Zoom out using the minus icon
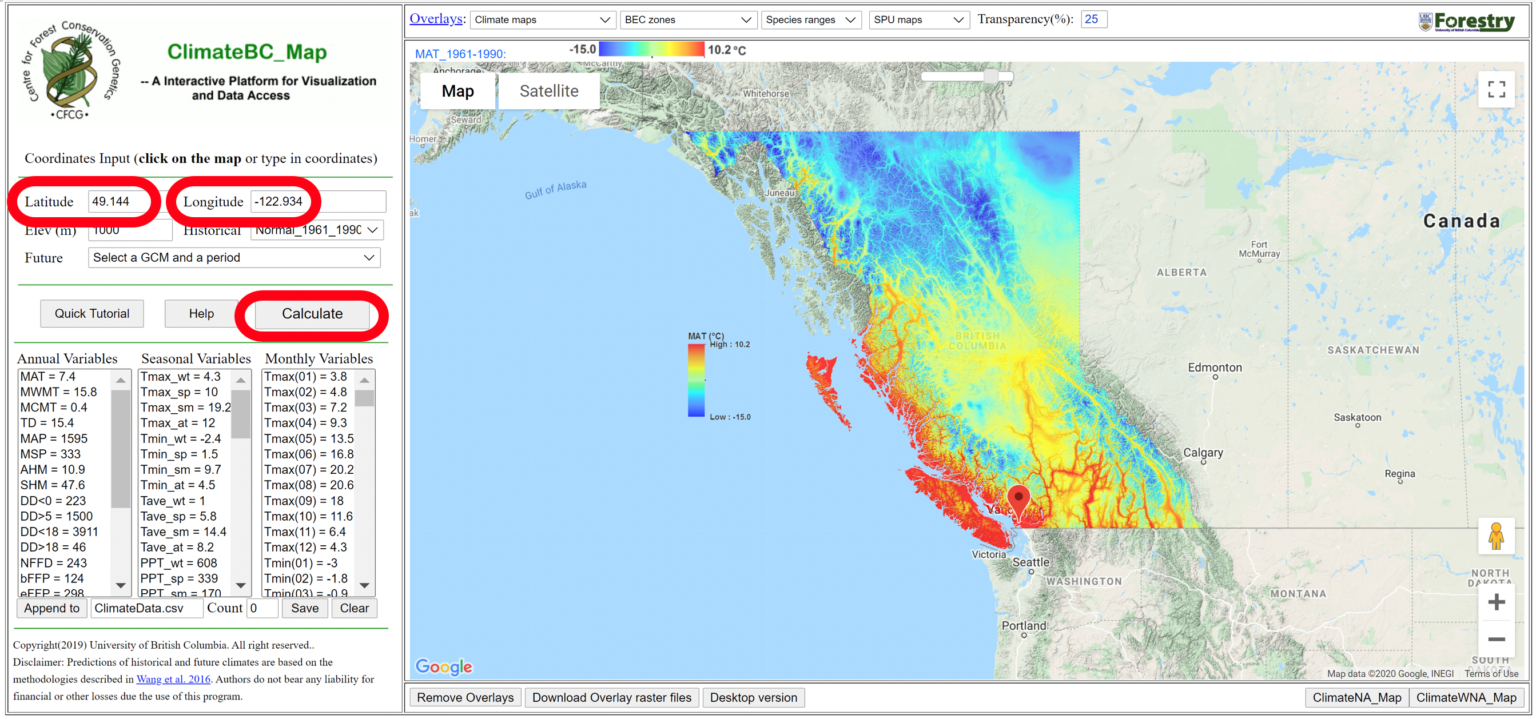 point(1496,639)
